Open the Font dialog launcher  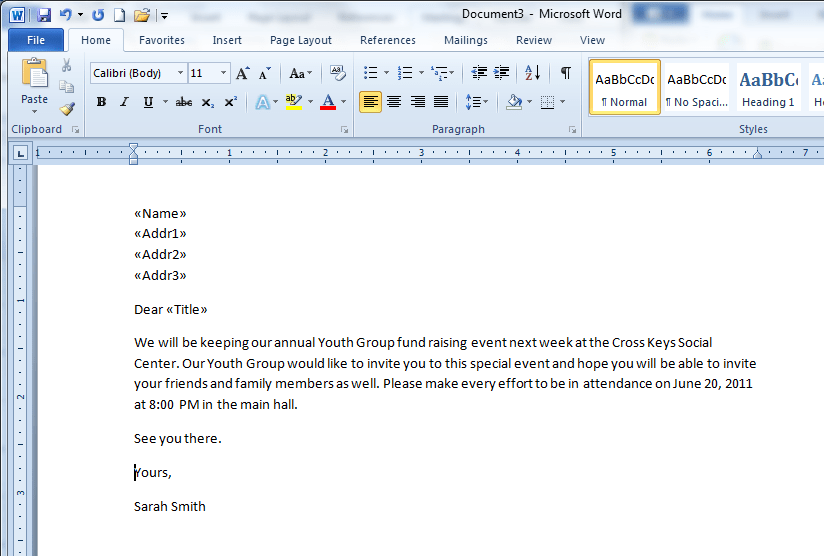344,130
